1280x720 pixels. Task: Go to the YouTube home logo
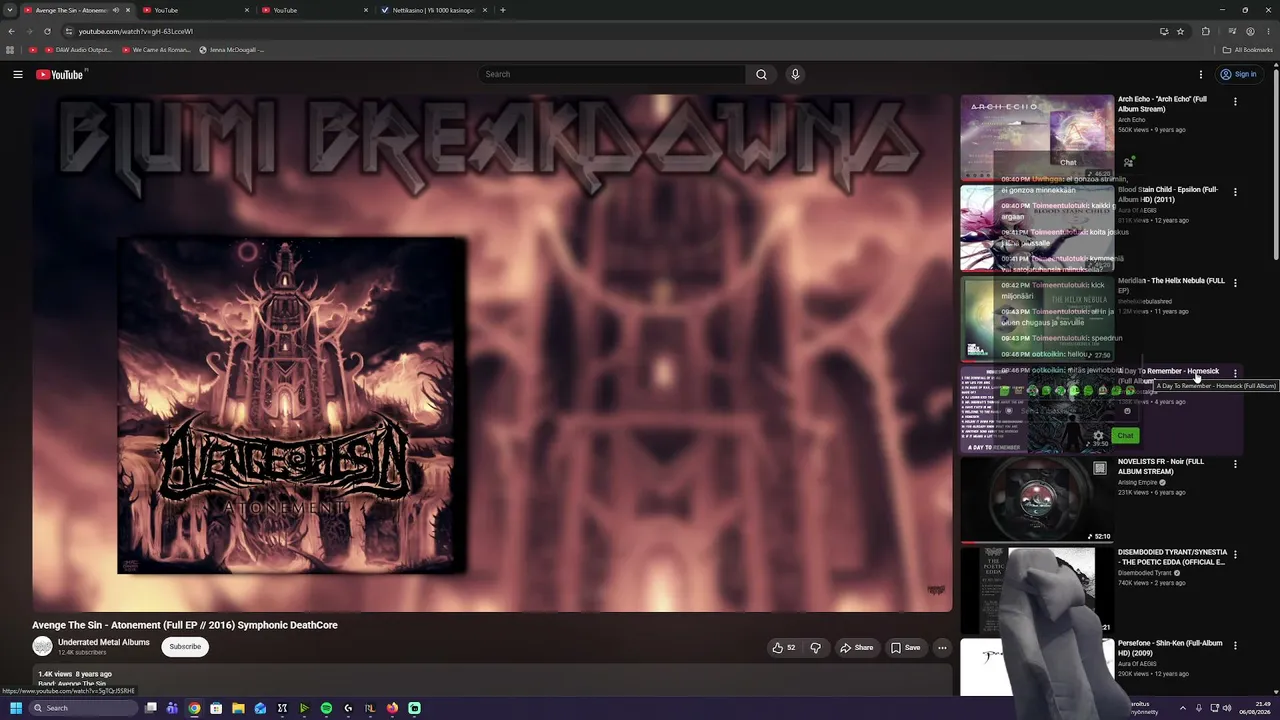click(60, 74)
